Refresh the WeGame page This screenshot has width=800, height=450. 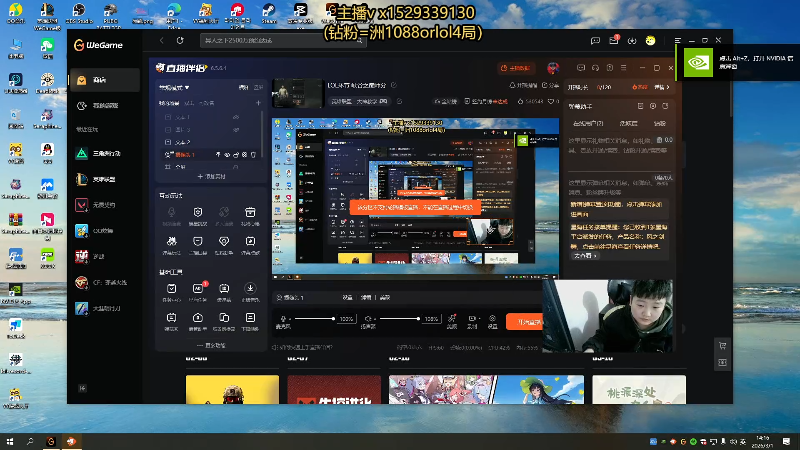tap(180, 40)
